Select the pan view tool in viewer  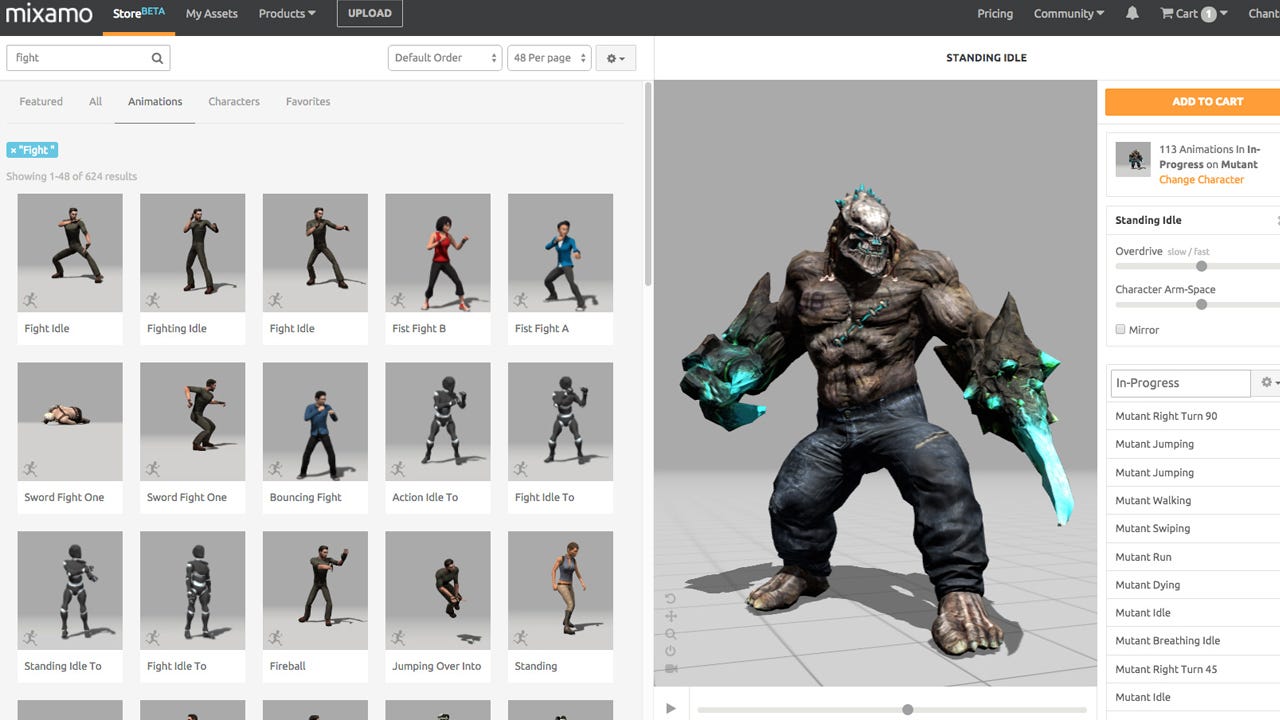click(x=670, y=616)
